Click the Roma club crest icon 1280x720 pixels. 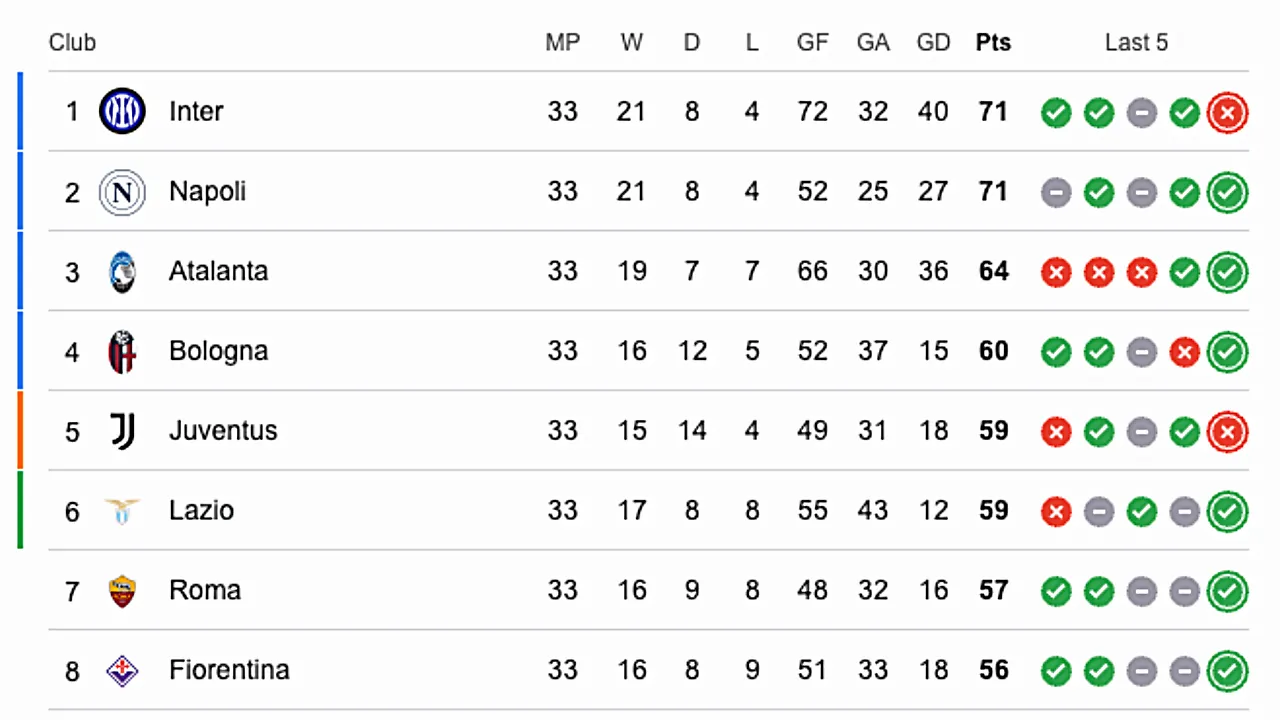122,591
